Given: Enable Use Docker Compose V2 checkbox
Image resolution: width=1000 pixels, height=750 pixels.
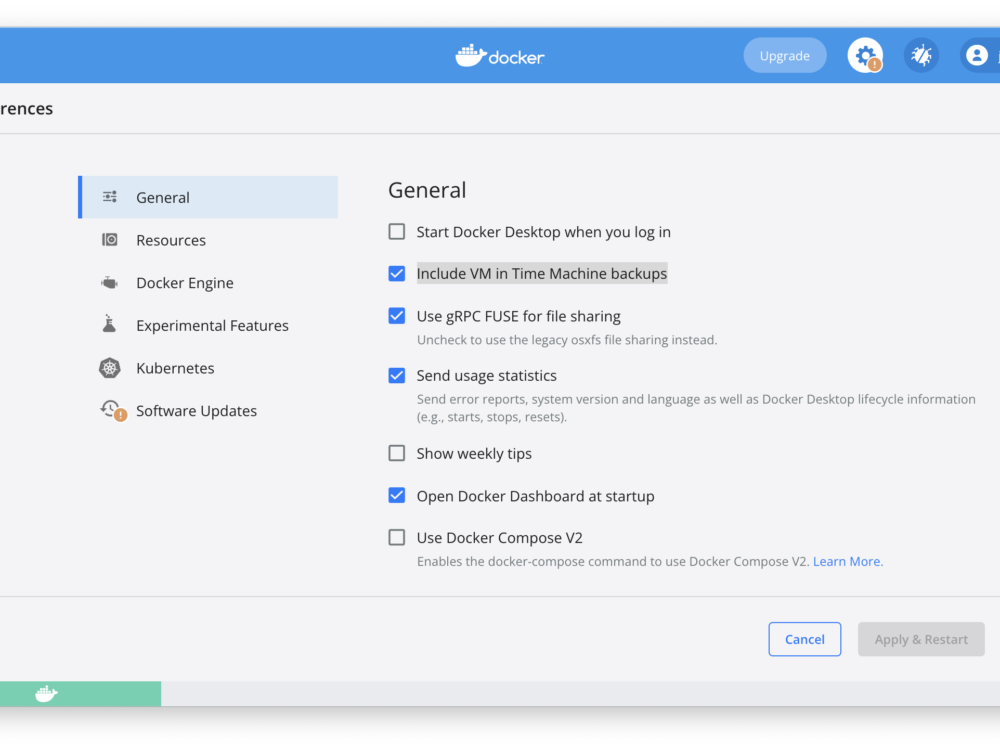Looking at the screenshot, I should tap(397, 538).
